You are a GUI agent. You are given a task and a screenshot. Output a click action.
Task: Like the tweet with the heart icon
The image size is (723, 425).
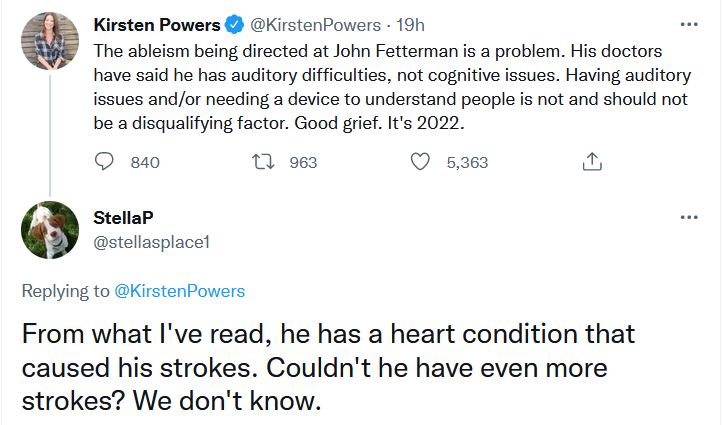[420, 161]
